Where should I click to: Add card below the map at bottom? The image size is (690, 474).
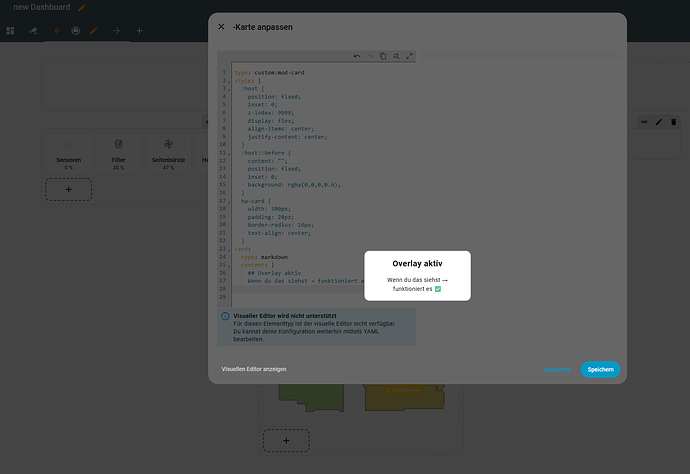[x=286, y=441]
